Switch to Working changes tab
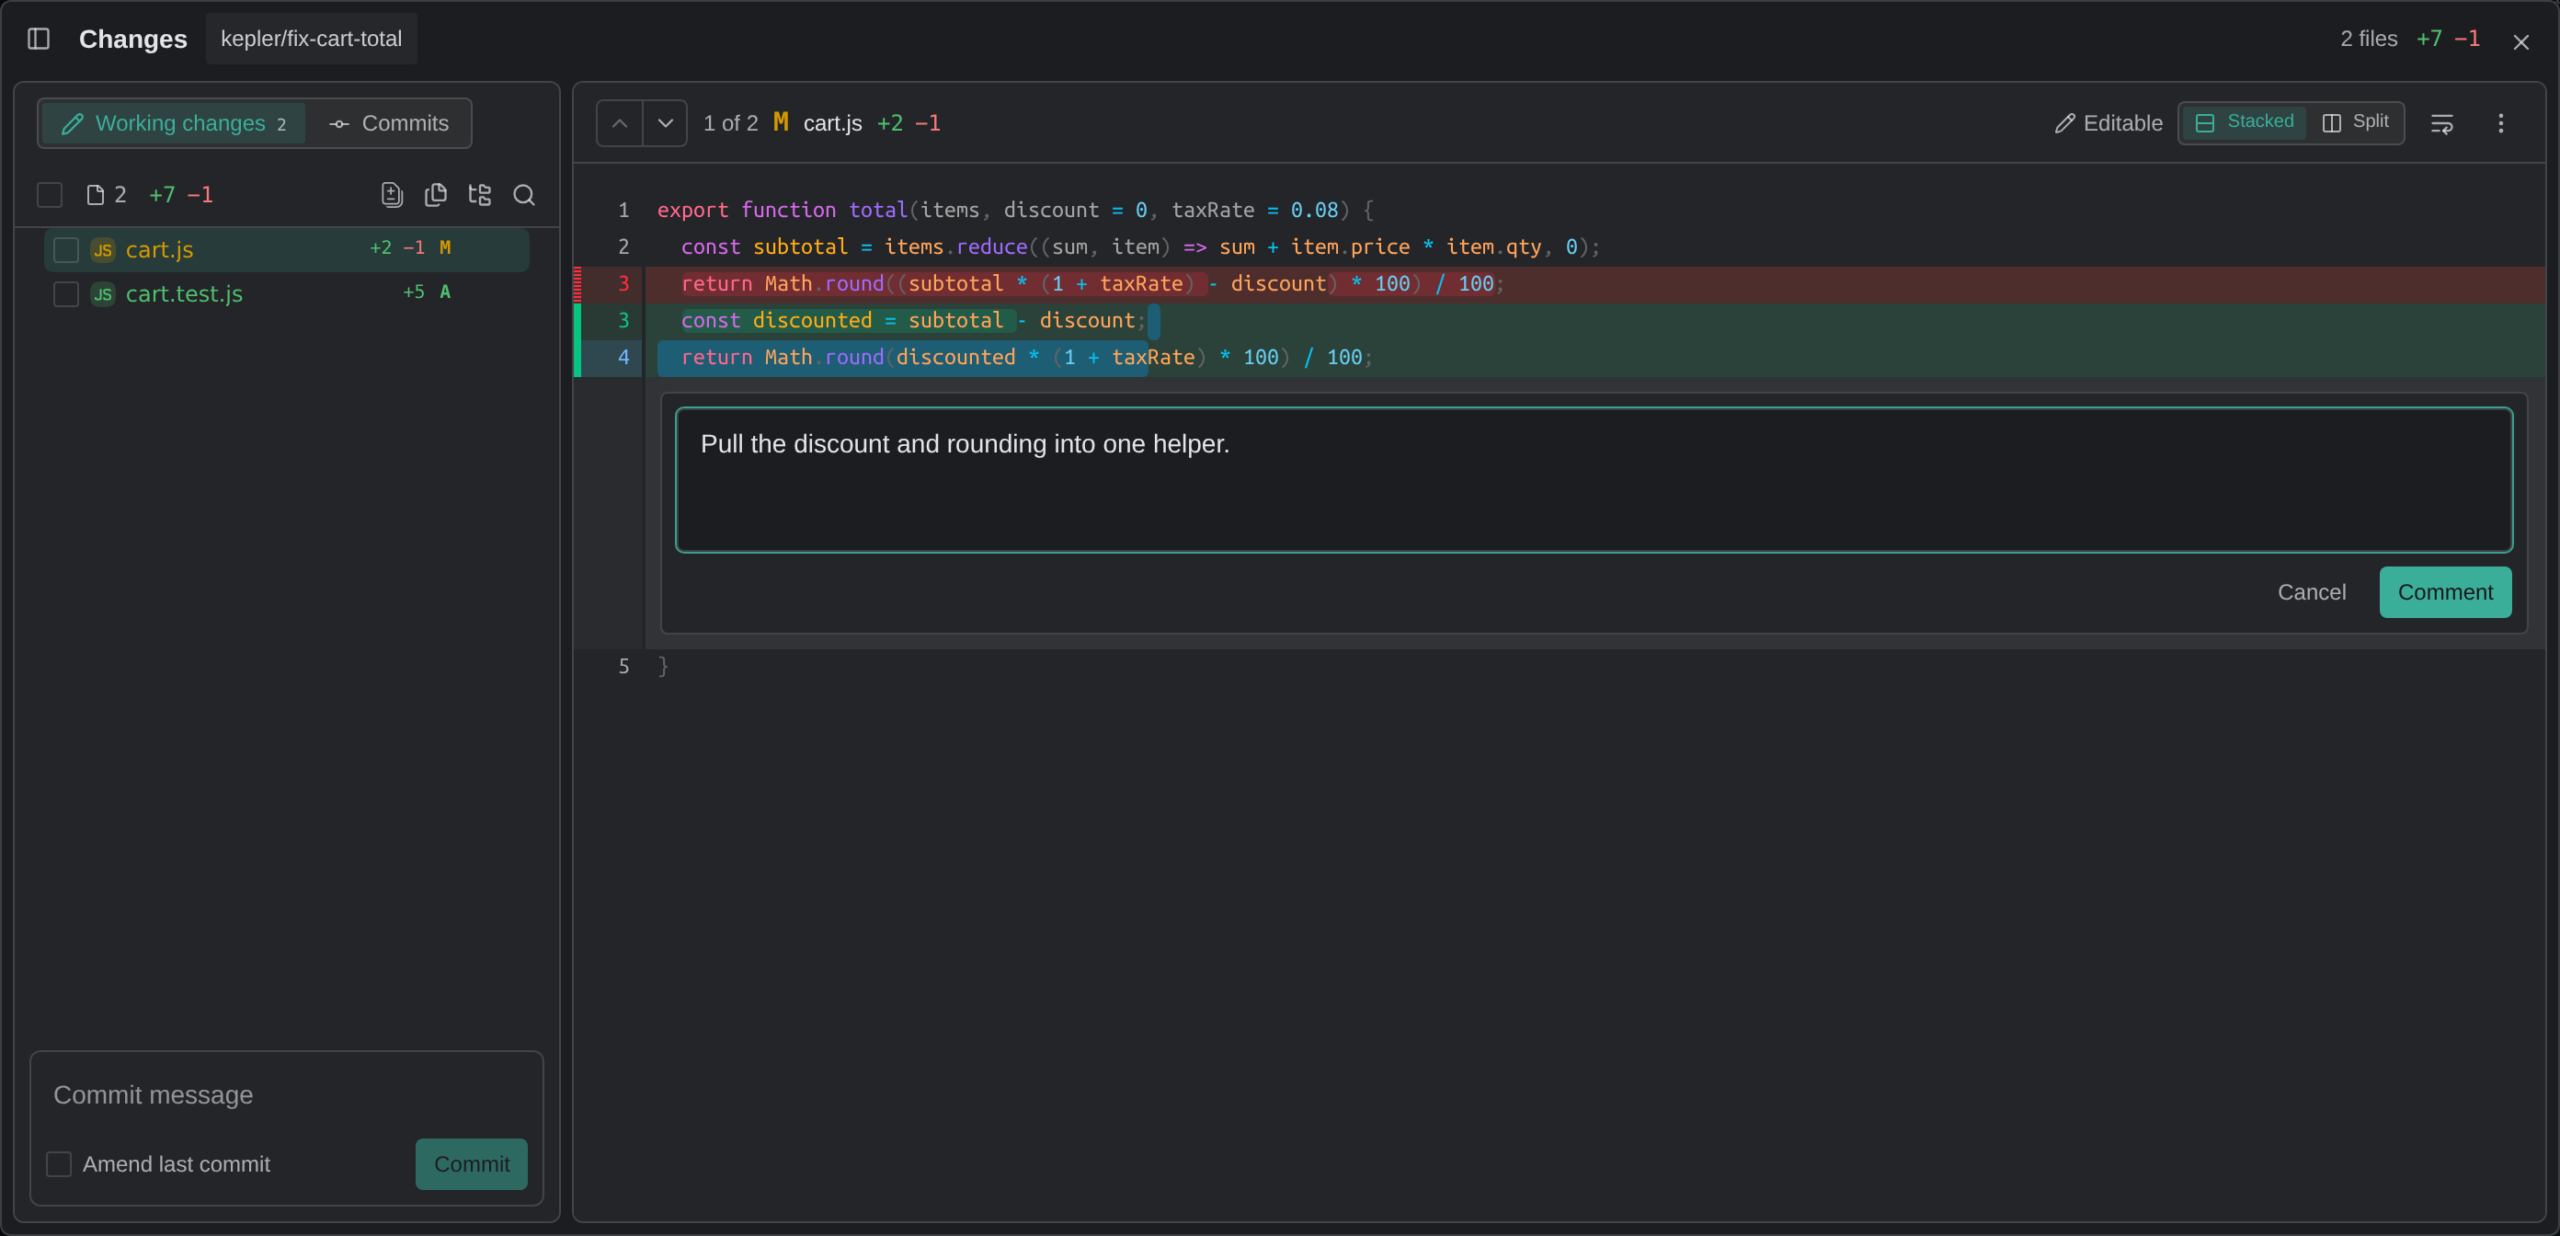This screenshot has width=2560, height=1236. [173, 123]
